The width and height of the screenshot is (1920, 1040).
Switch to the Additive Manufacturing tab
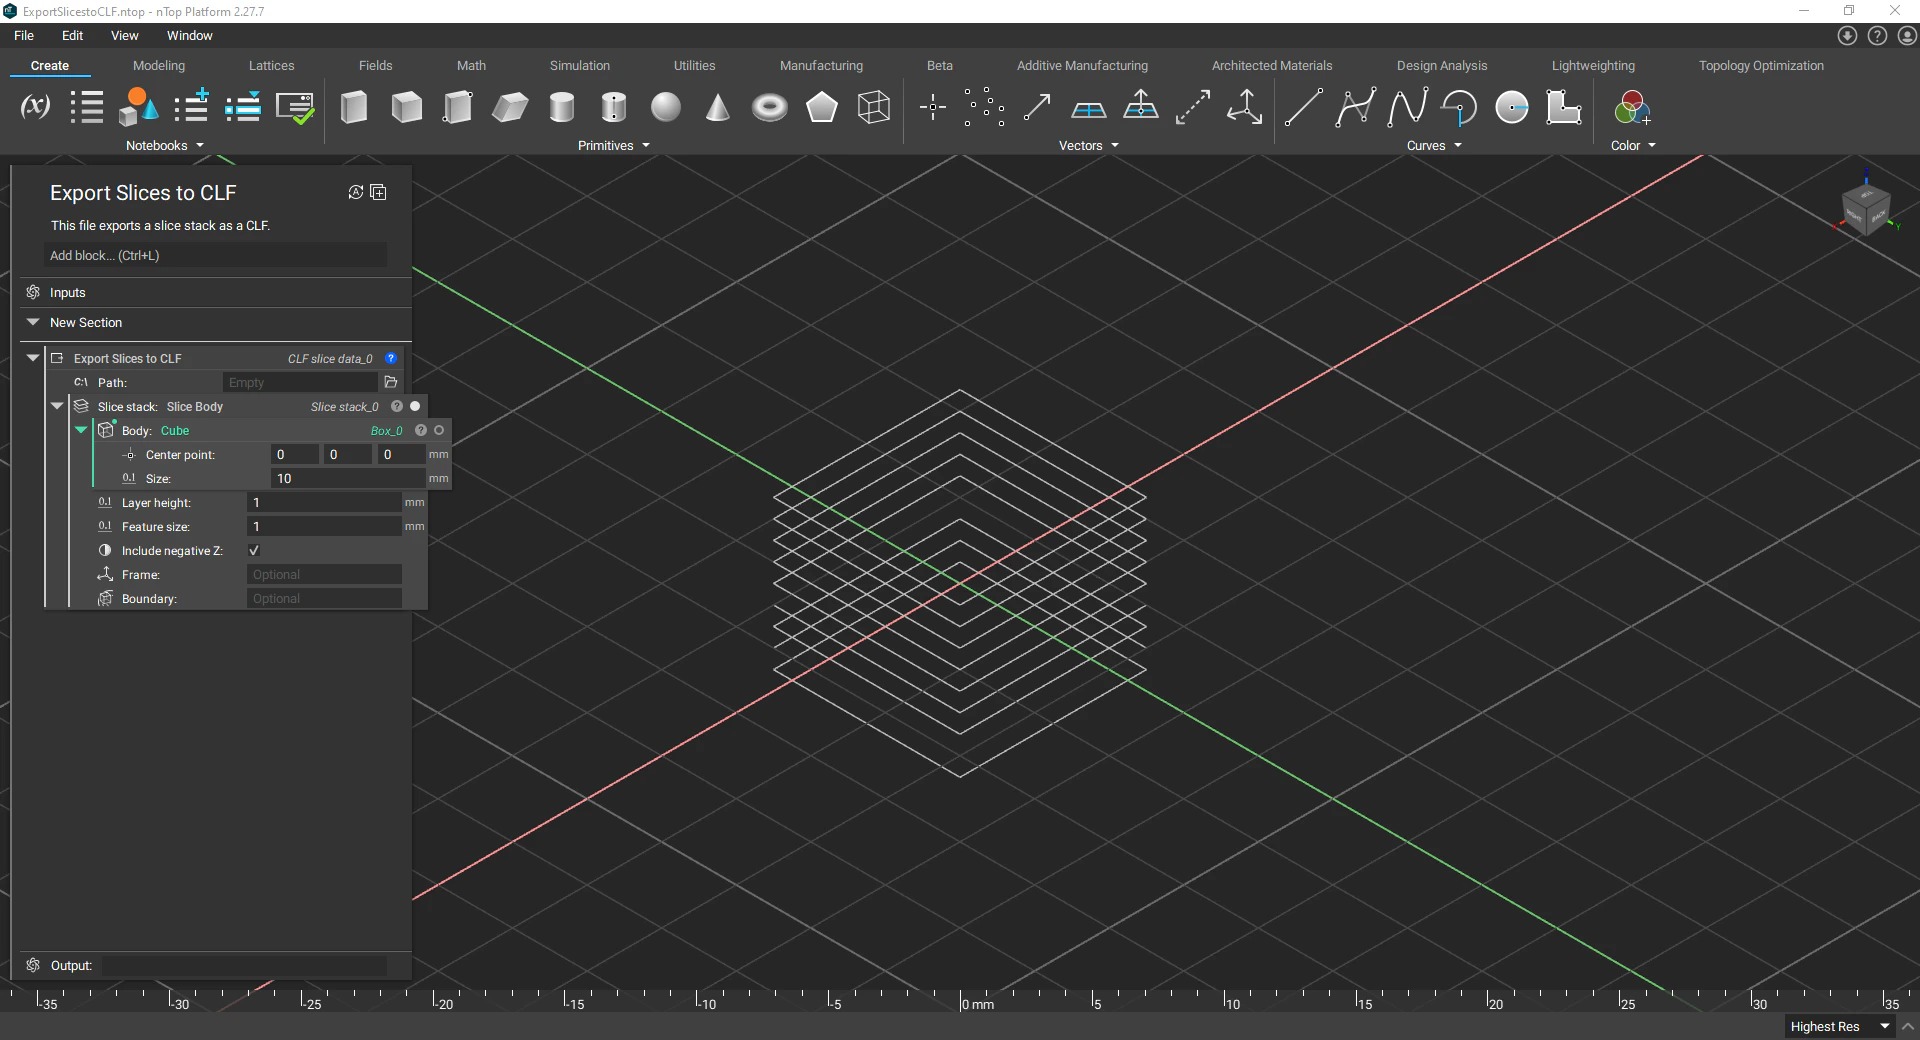pos(1082,65)
